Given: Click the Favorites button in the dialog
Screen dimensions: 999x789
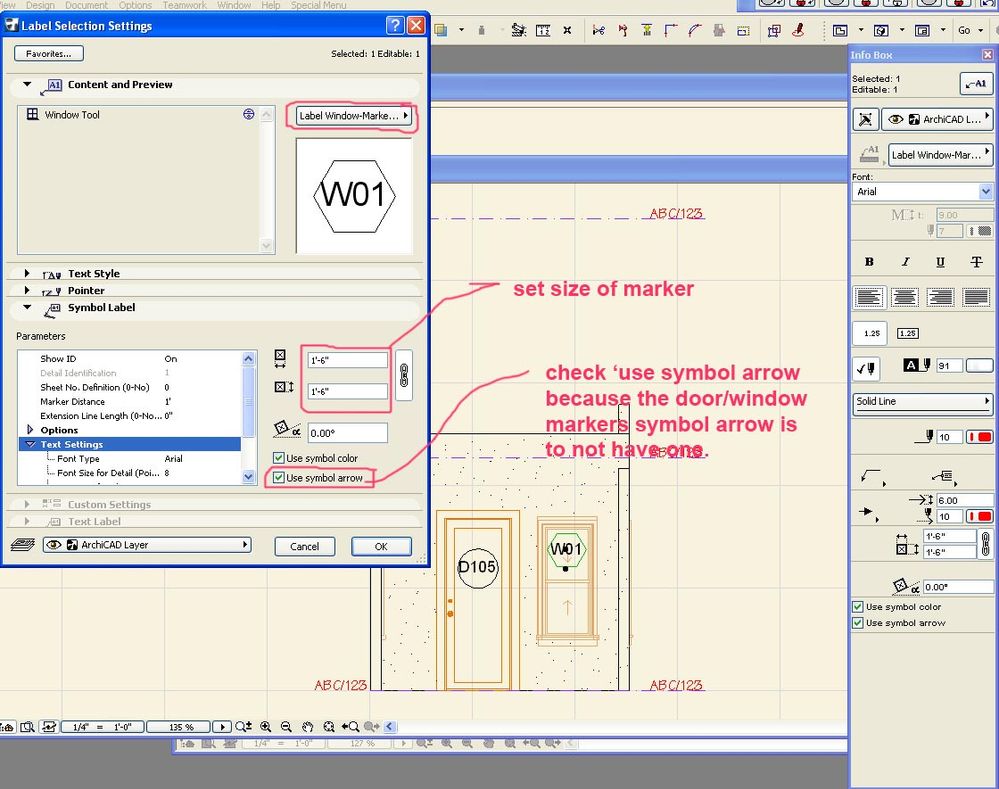Looking at the screenshot, I should (x=47, y=53).
